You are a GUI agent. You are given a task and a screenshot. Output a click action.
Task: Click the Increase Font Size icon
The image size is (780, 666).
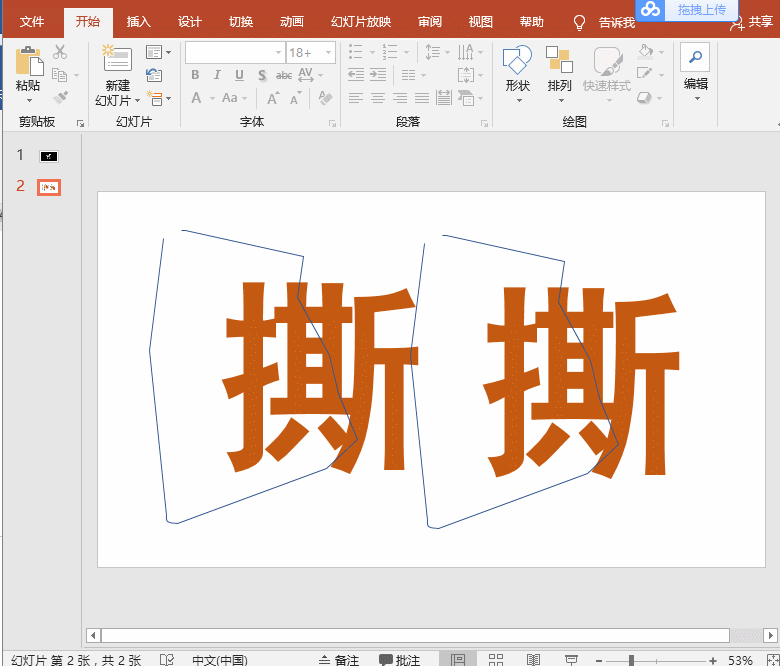(273, 98)
